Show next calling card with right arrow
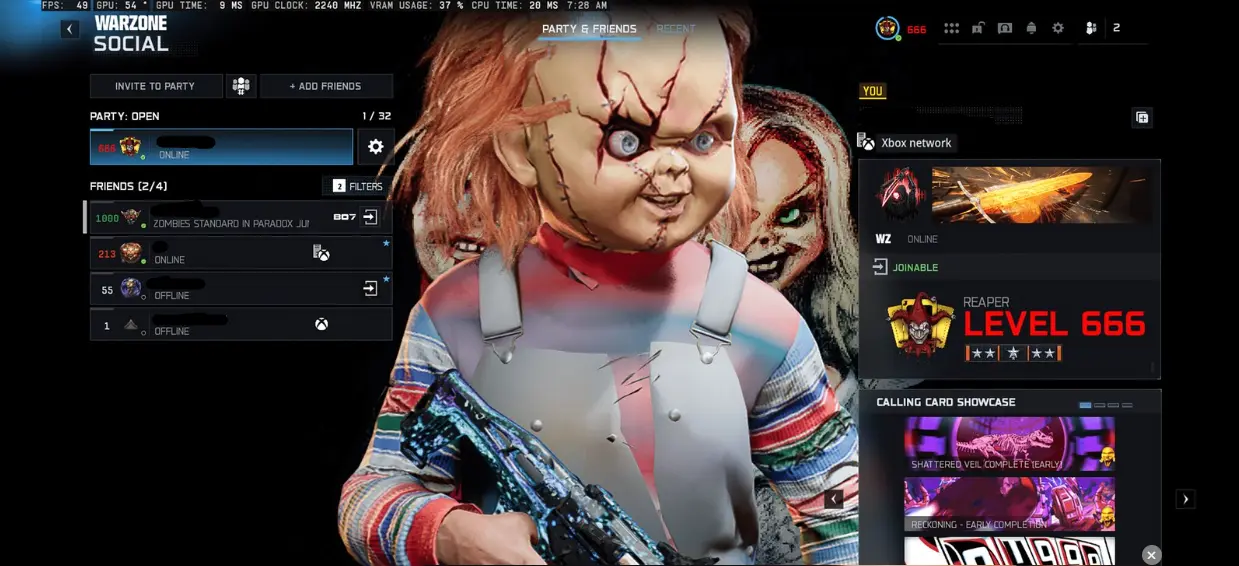The height and width of the screenshot is (566, 1239). tap(1186, 499)
